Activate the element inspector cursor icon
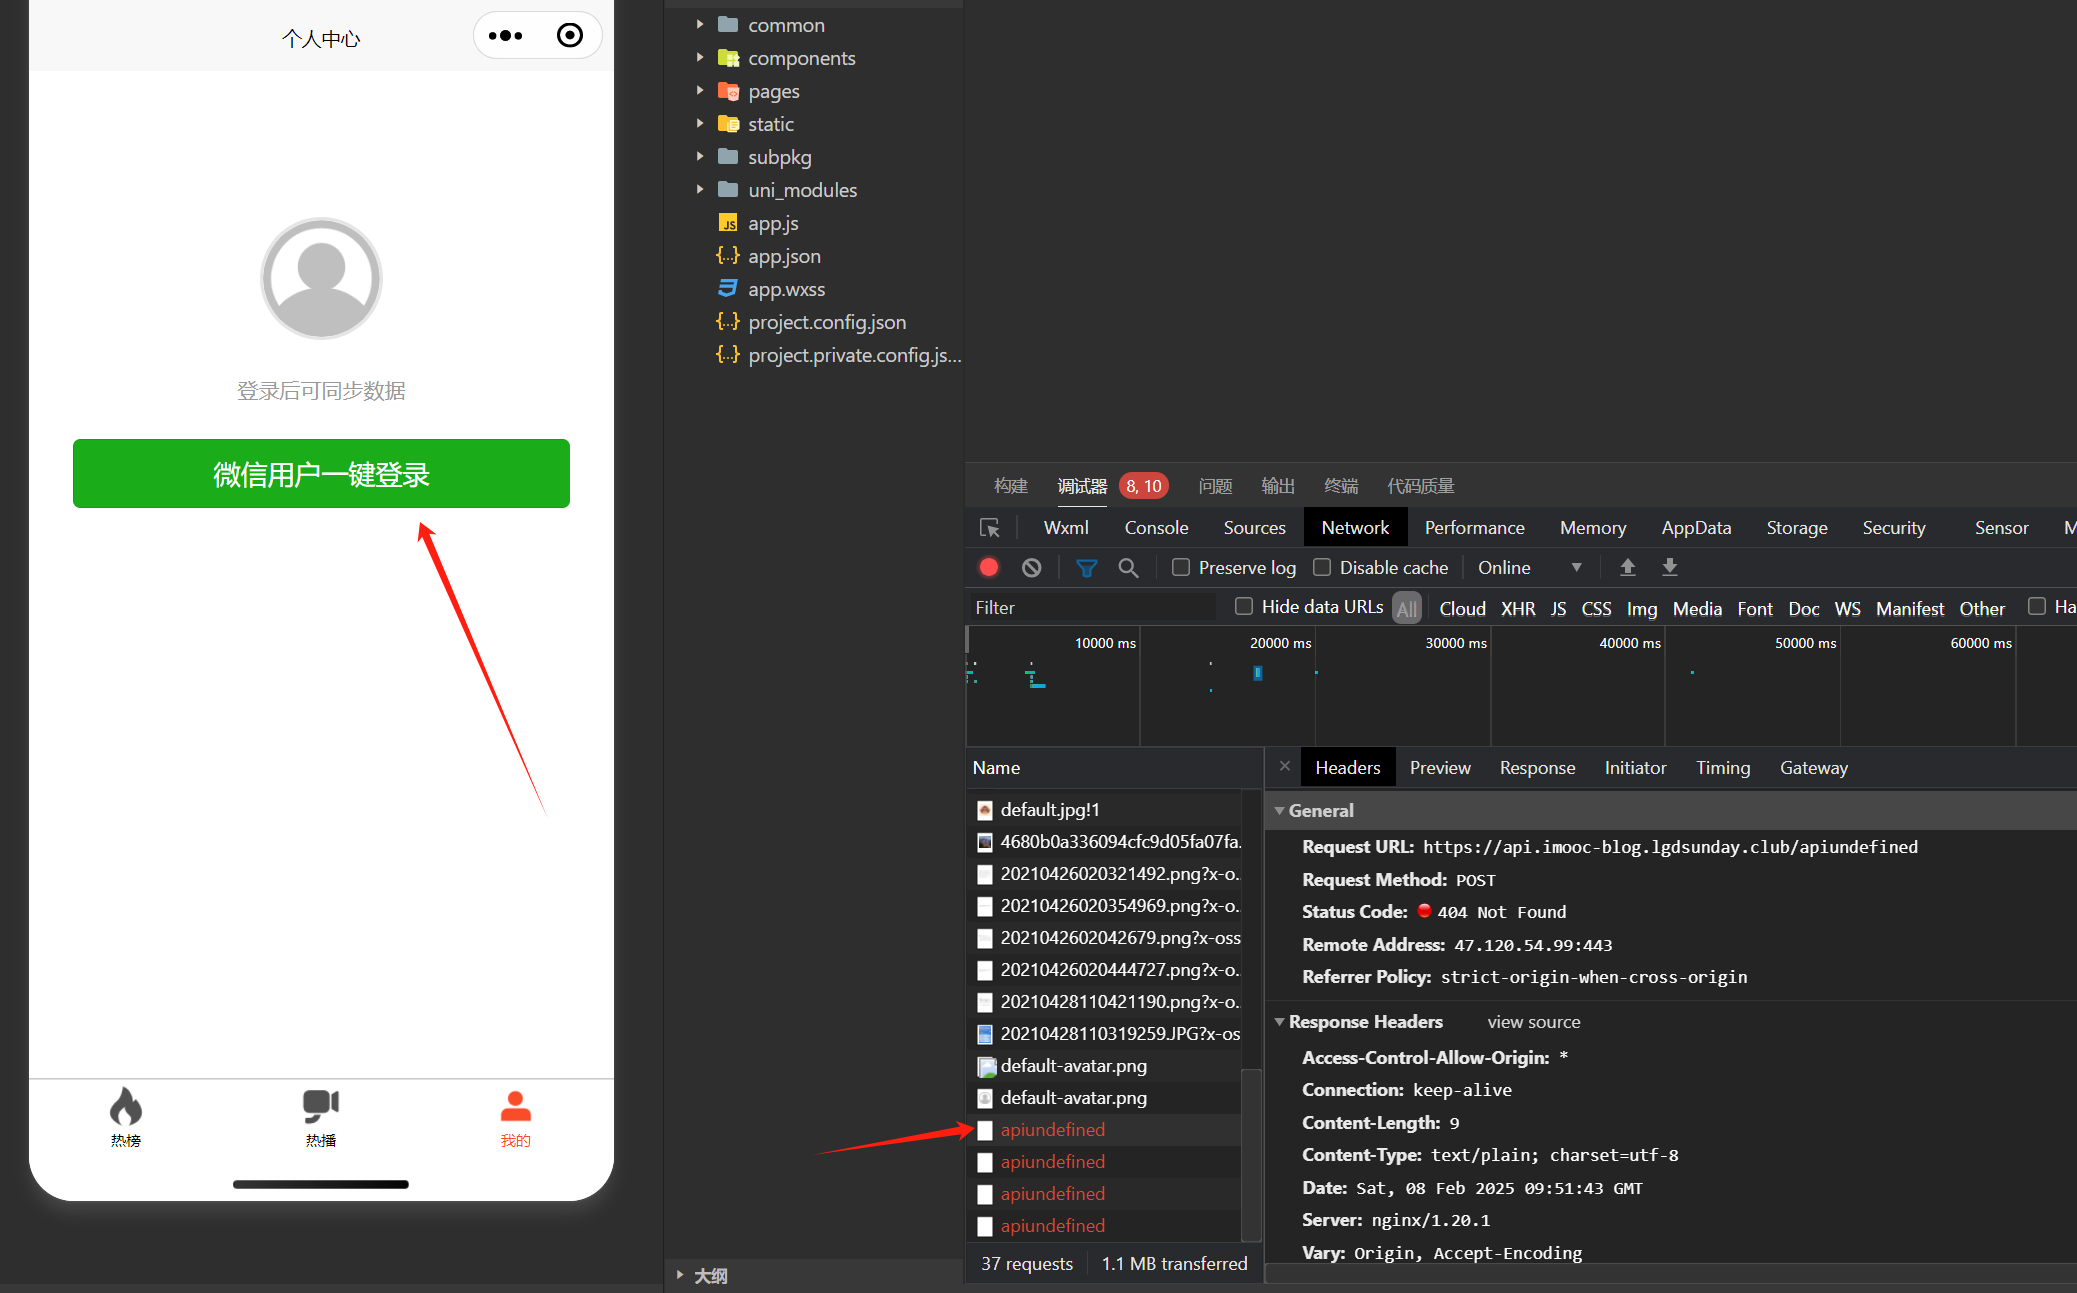This screenshot has width=2077, height=1293. tap(990, 528)
